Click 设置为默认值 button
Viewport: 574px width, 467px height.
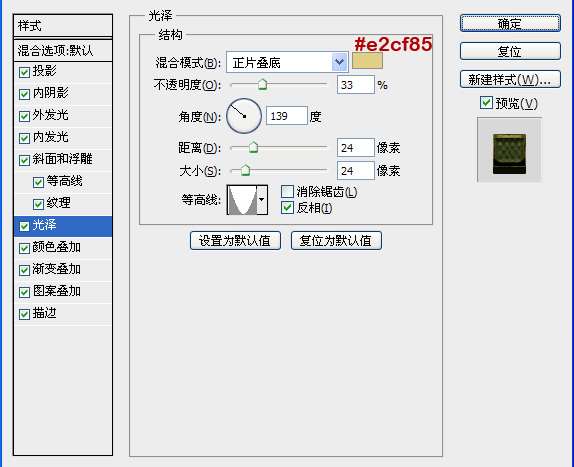pos(235,240)
